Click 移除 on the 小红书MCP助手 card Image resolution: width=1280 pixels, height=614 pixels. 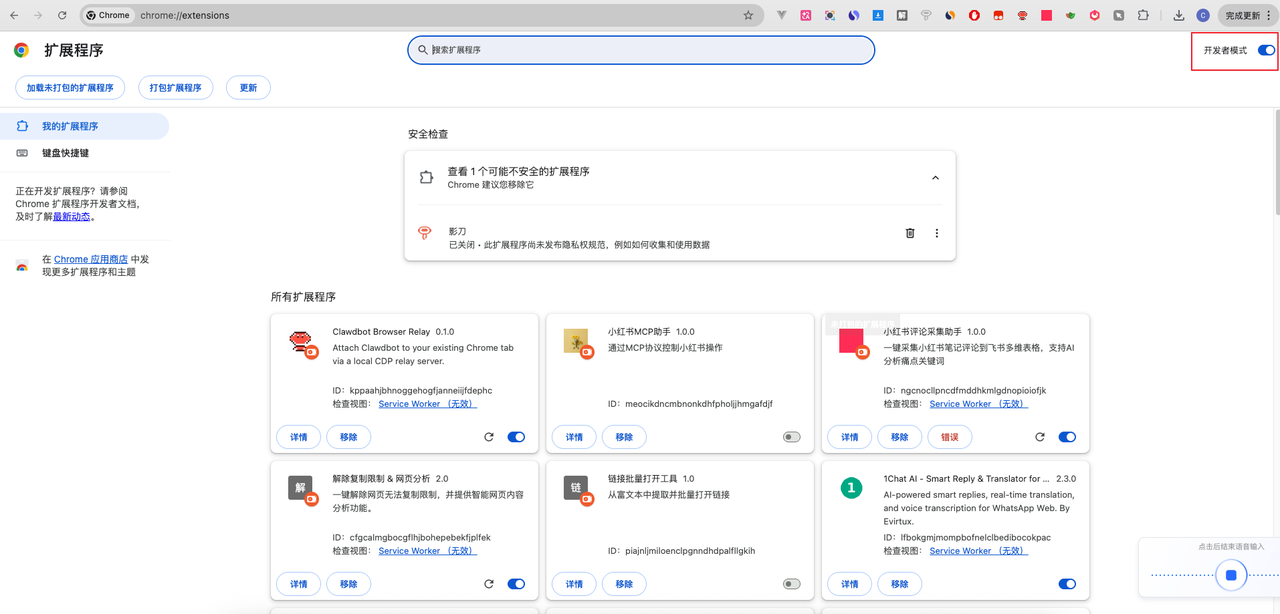[x=624, y=437]
